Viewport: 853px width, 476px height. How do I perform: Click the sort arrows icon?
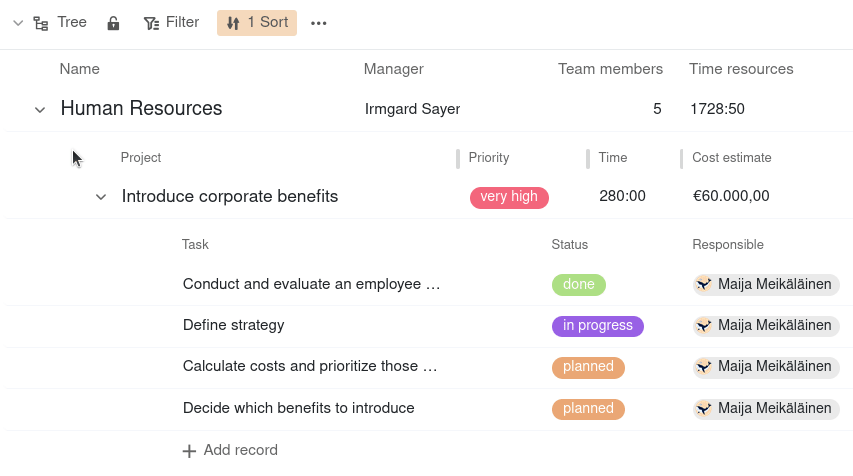click(233, 23)
